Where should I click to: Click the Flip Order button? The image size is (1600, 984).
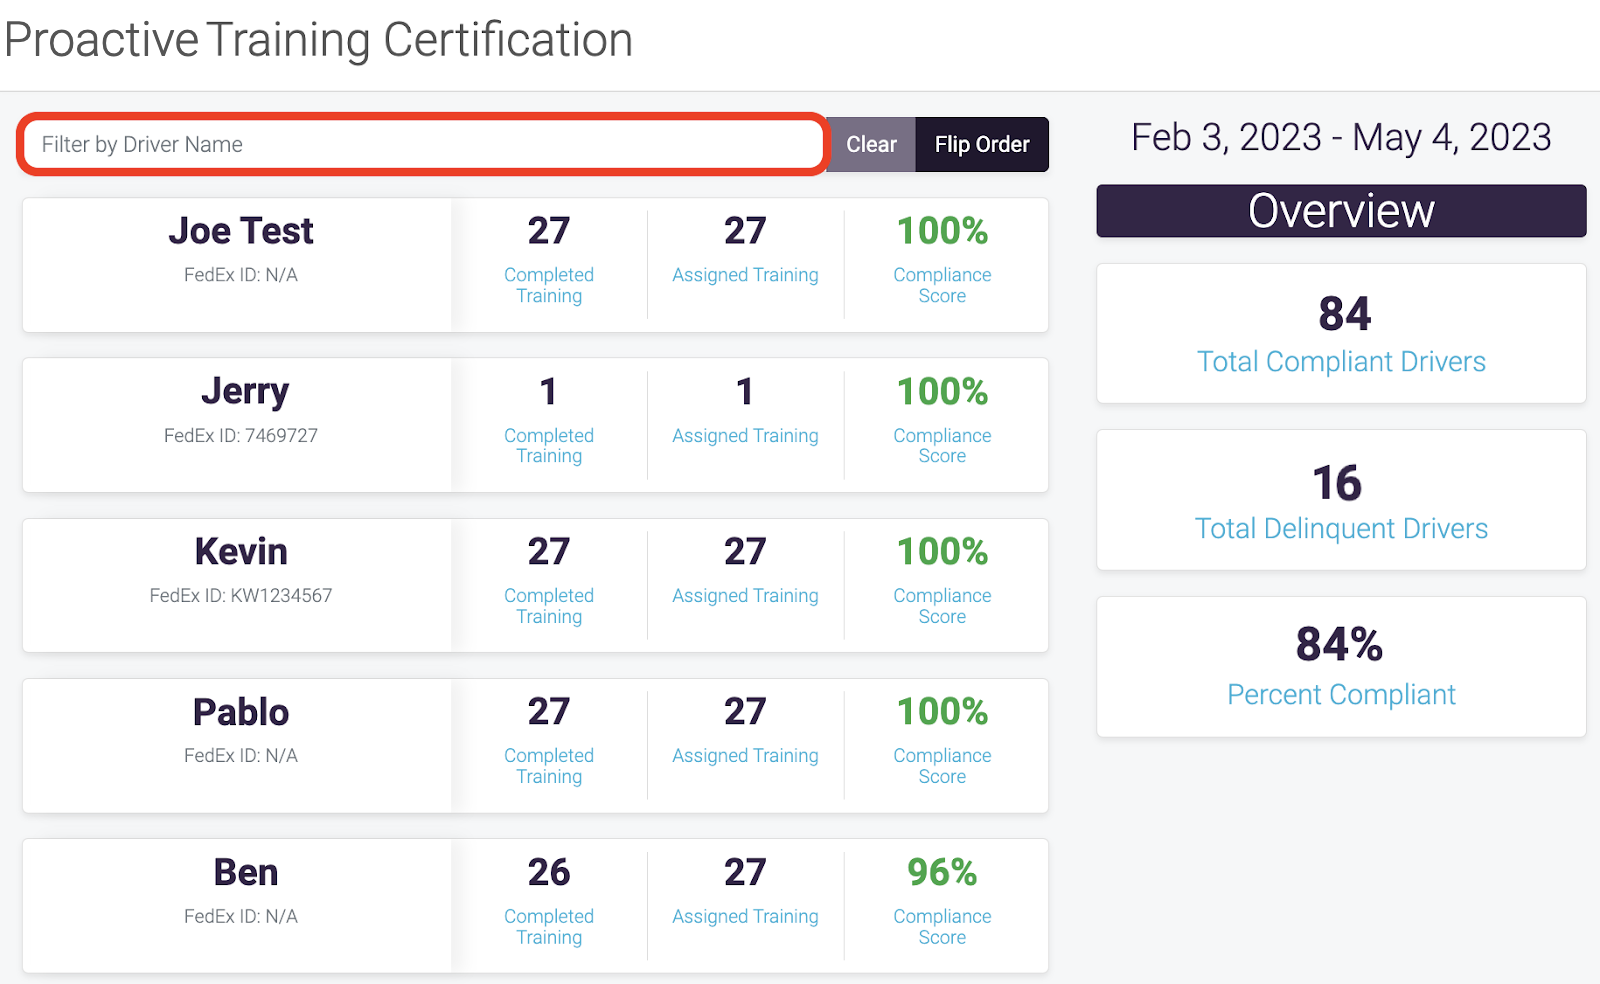click(982, 144)
